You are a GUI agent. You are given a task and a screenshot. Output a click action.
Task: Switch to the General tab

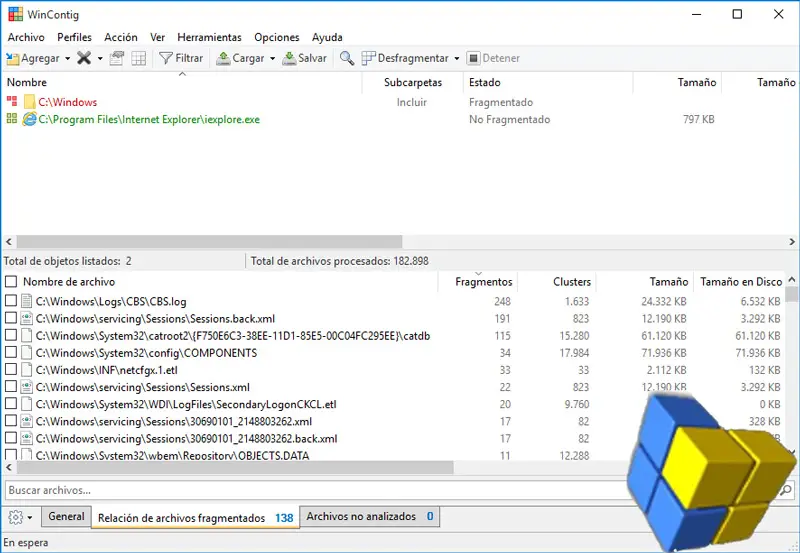click(66, 516)
